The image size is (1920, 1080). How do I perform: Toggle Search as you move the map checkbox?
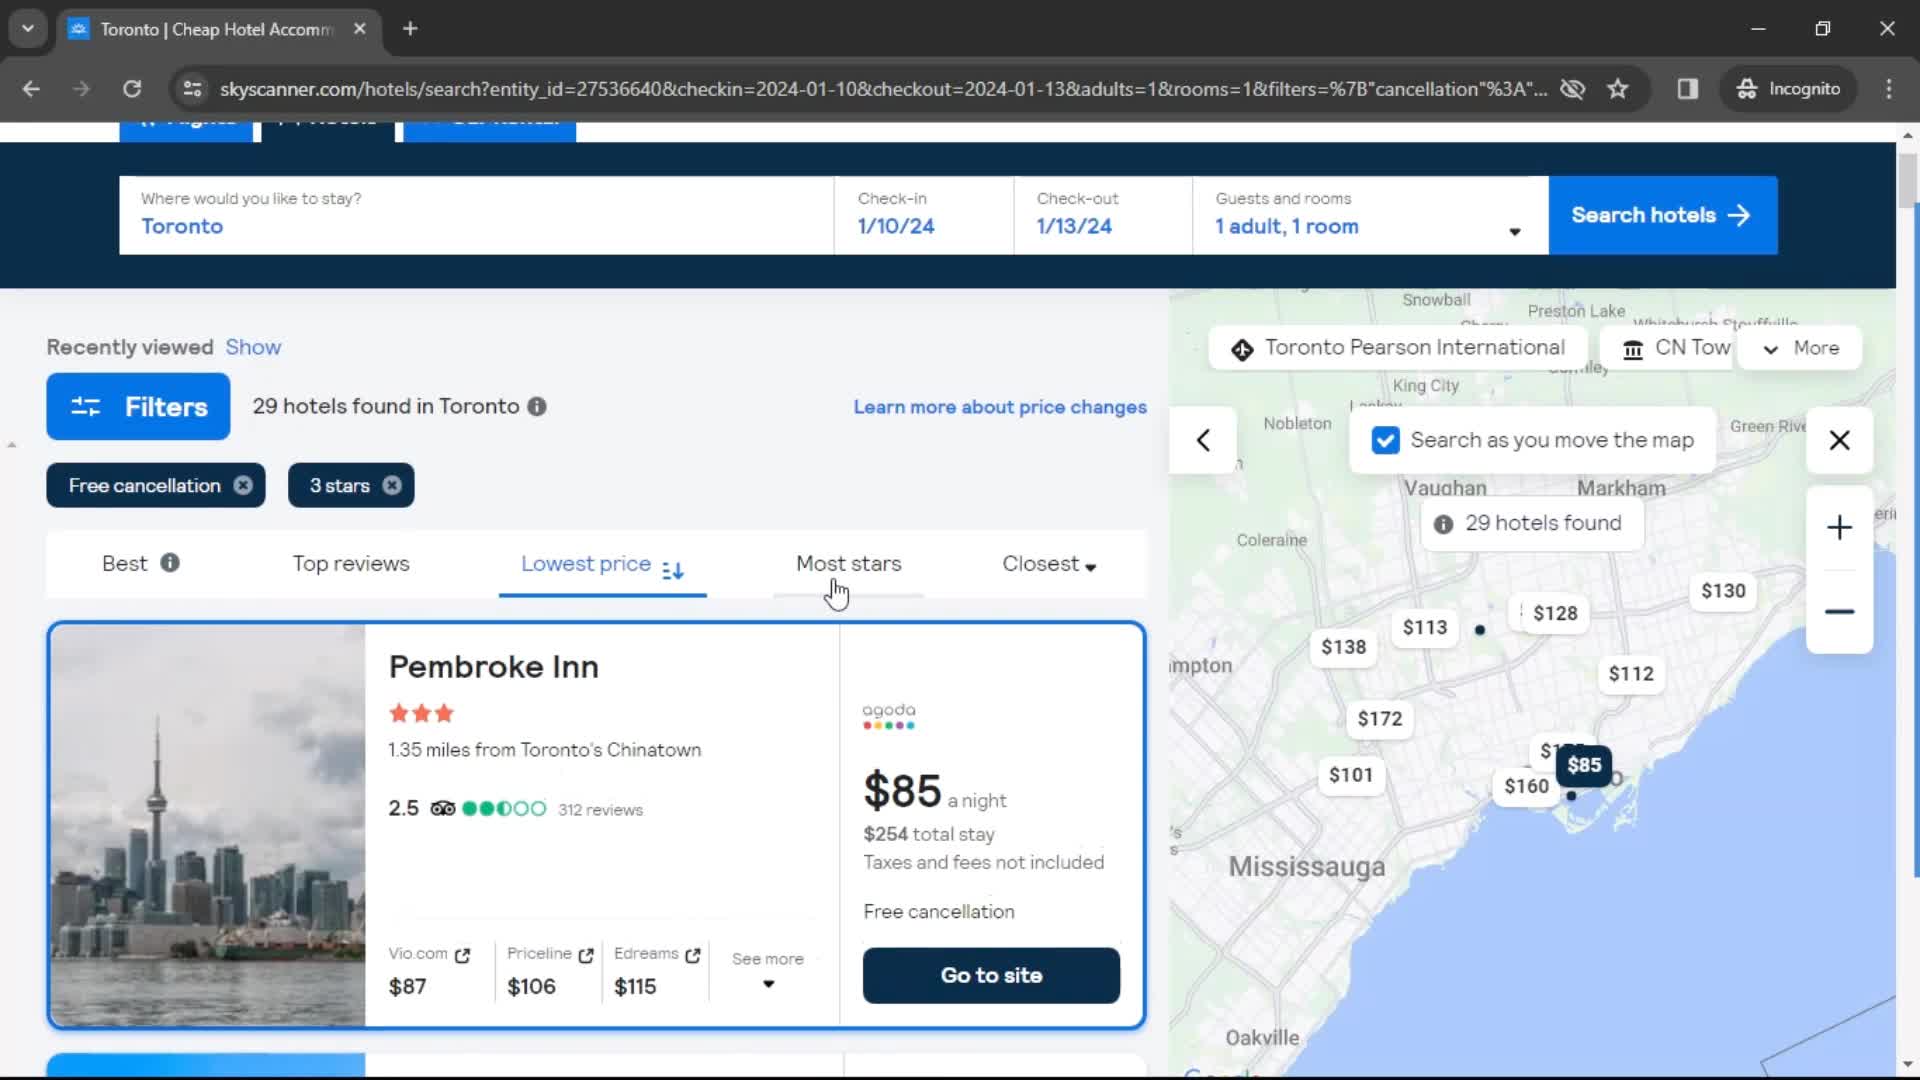1385,440
